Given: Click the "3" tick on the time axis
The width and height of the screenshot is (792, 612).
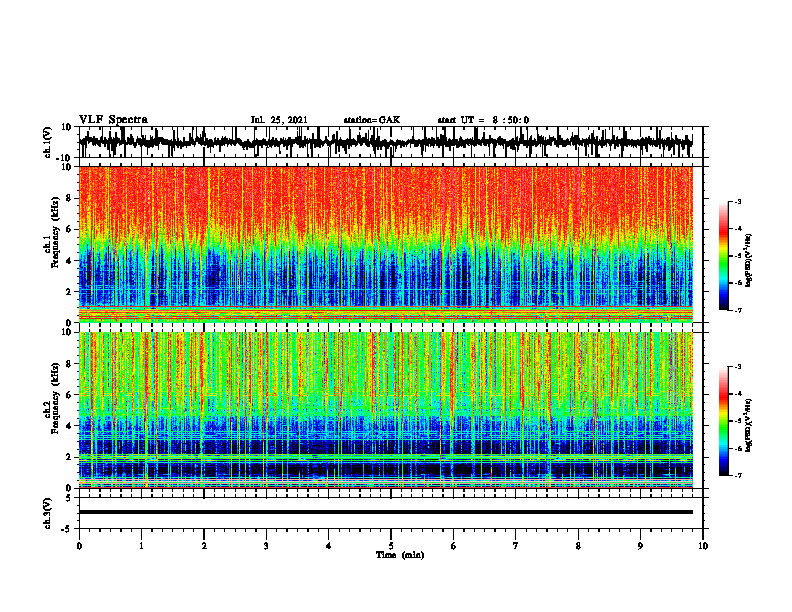Looking at the screenshot, I should point(266,546).
